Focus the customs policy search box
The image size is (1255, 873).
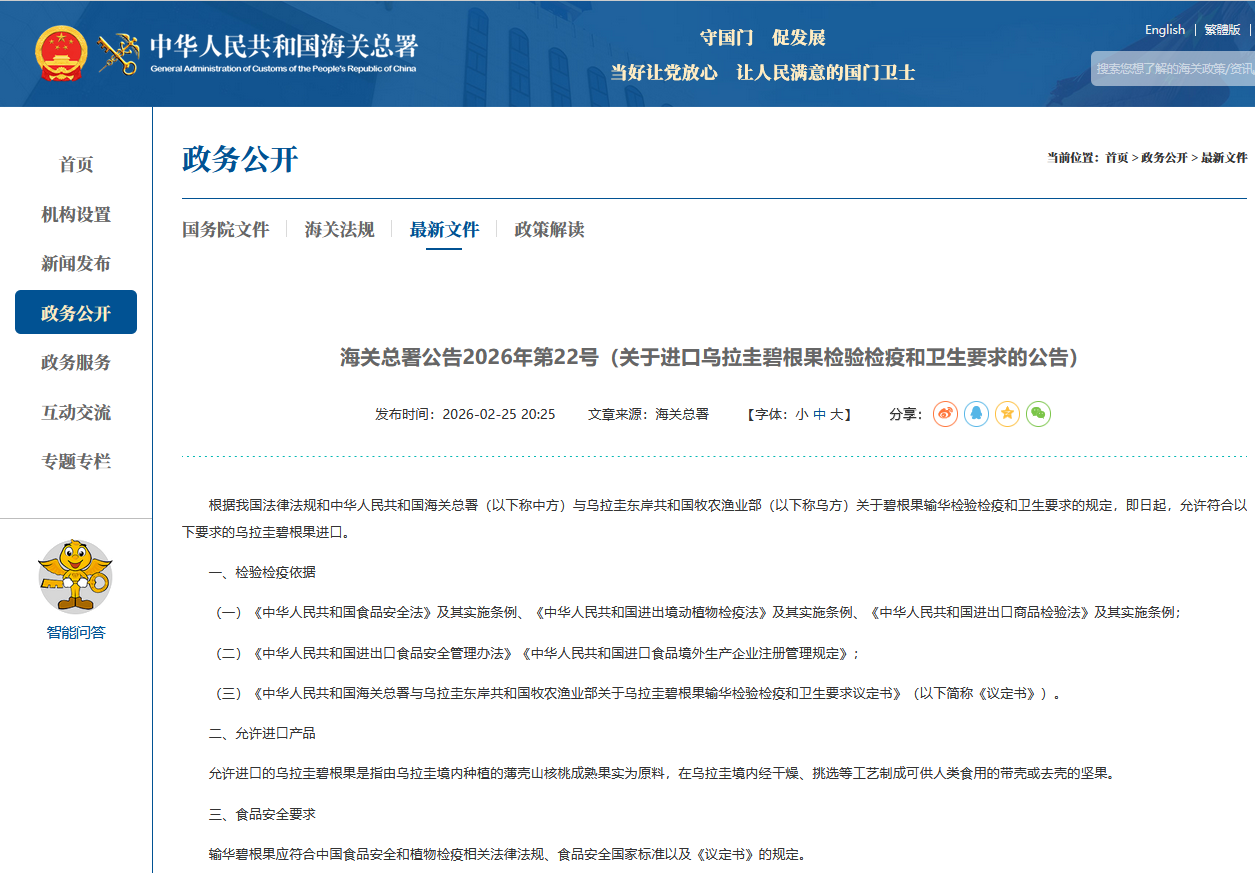point(1173,69)
